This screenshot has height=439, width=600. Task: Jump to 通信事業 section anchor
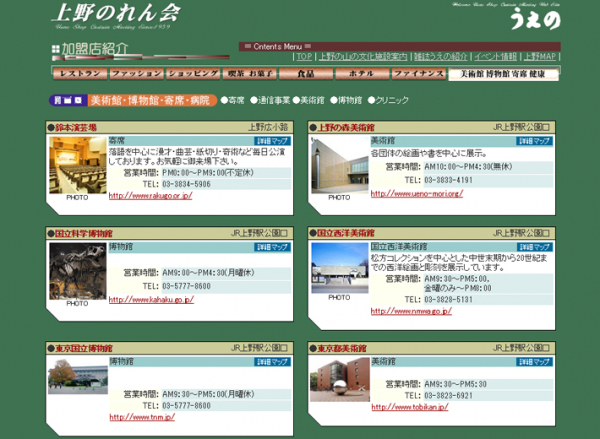[270, 100]
